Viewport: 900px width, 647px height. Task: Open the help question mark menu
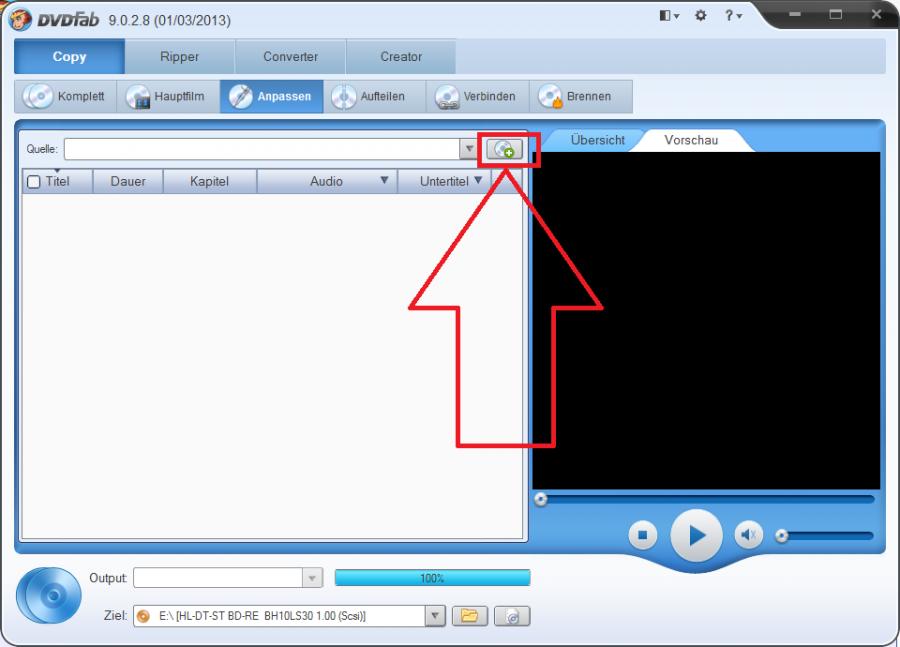click(733, 16)
